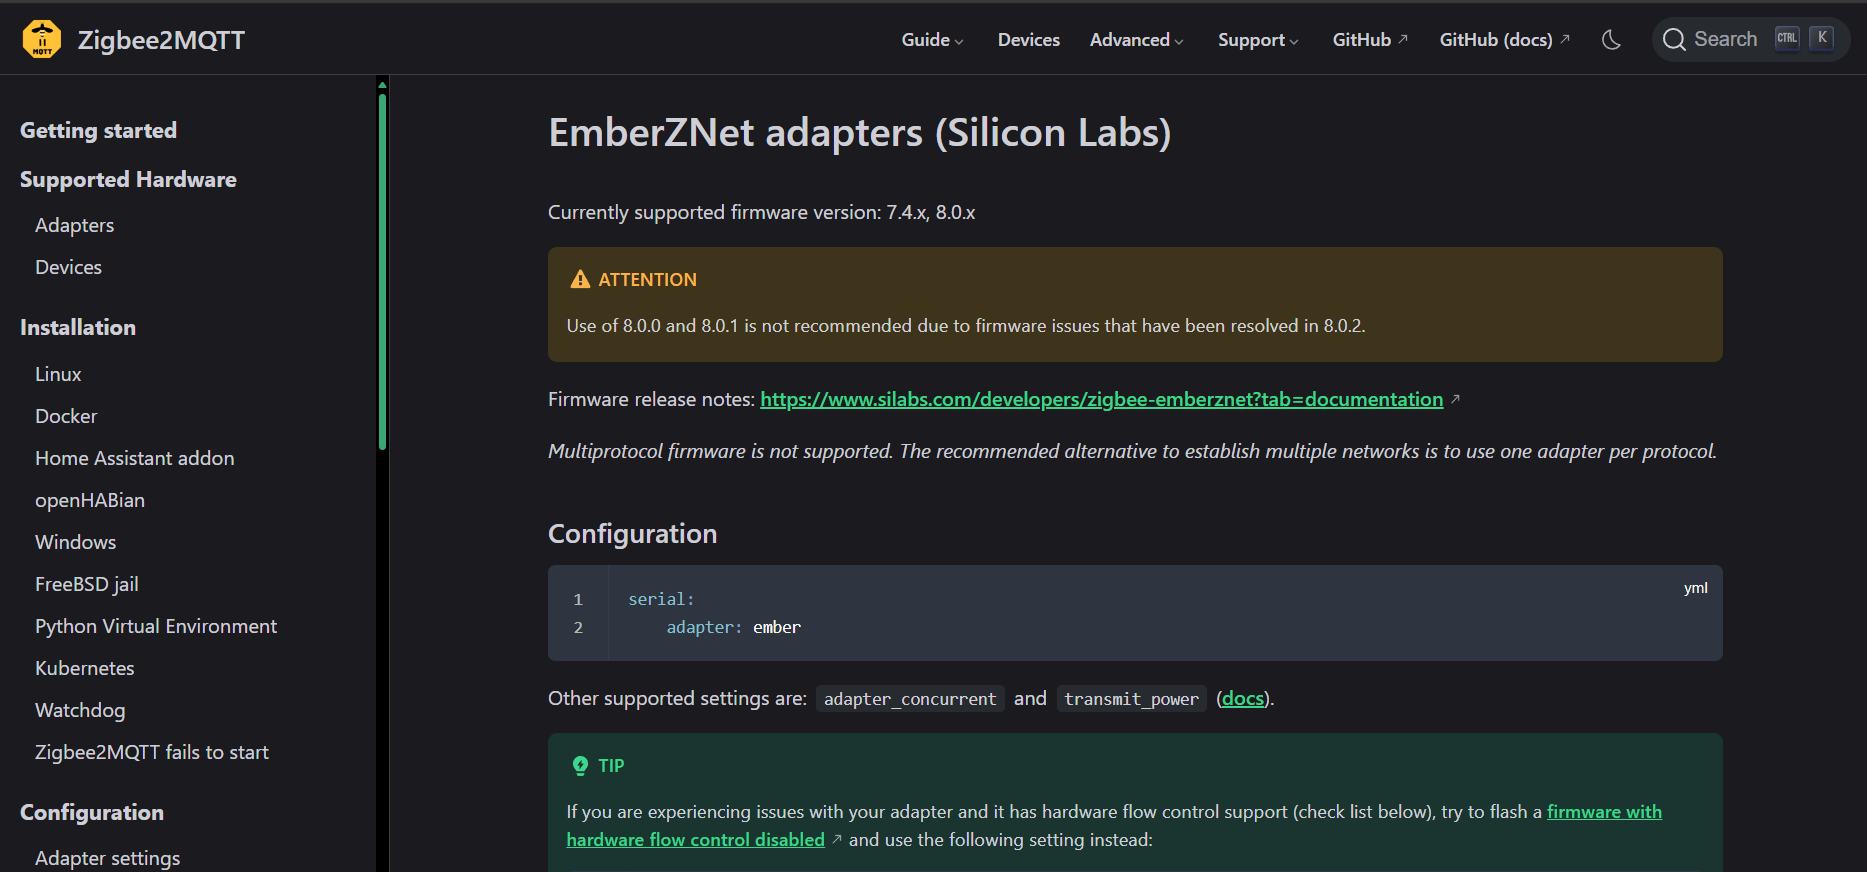The height and width of the screenshot is (872, 1867).
Task: Click the Zigbee2MQTT bee logo icon
Action: (42, 39)
